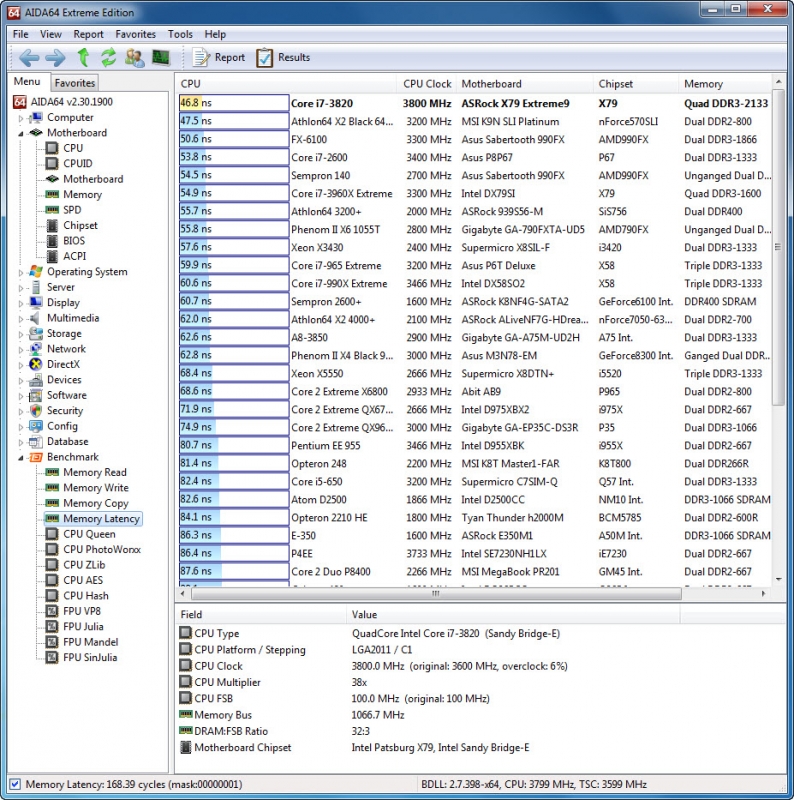This screenshot has width=794, height=800.
Task: Collapse the Motherboard tree node
Action: pyautogui.click(x=21, y=133)
